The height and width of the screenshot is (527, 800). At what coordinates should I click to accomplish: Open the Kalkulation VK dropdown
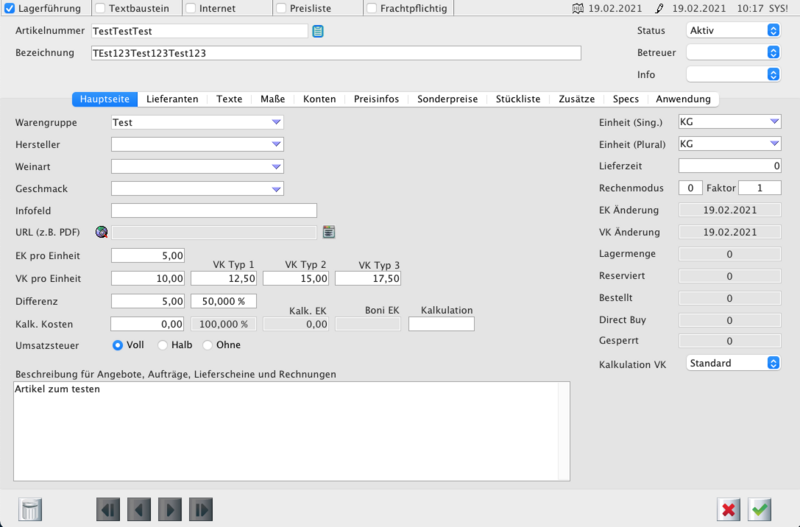pyautogui.click(x=733, y=363)
